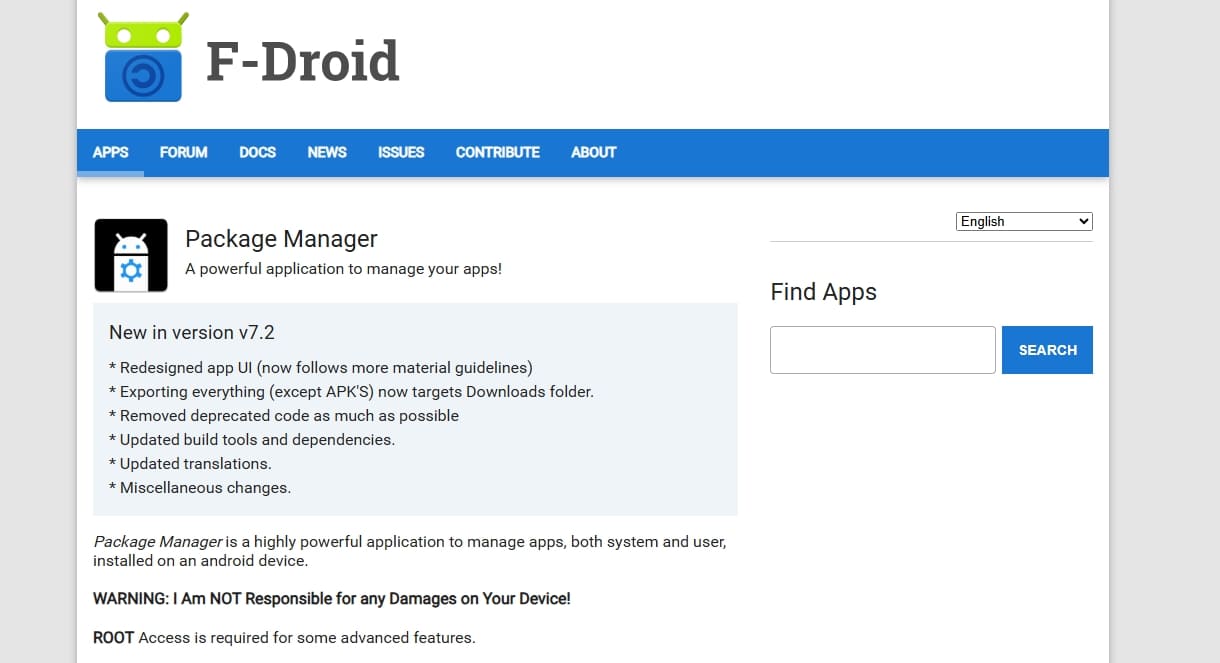
Task: Click 'Updated build tools and dependencies' line
Action: tap(252, 440)
